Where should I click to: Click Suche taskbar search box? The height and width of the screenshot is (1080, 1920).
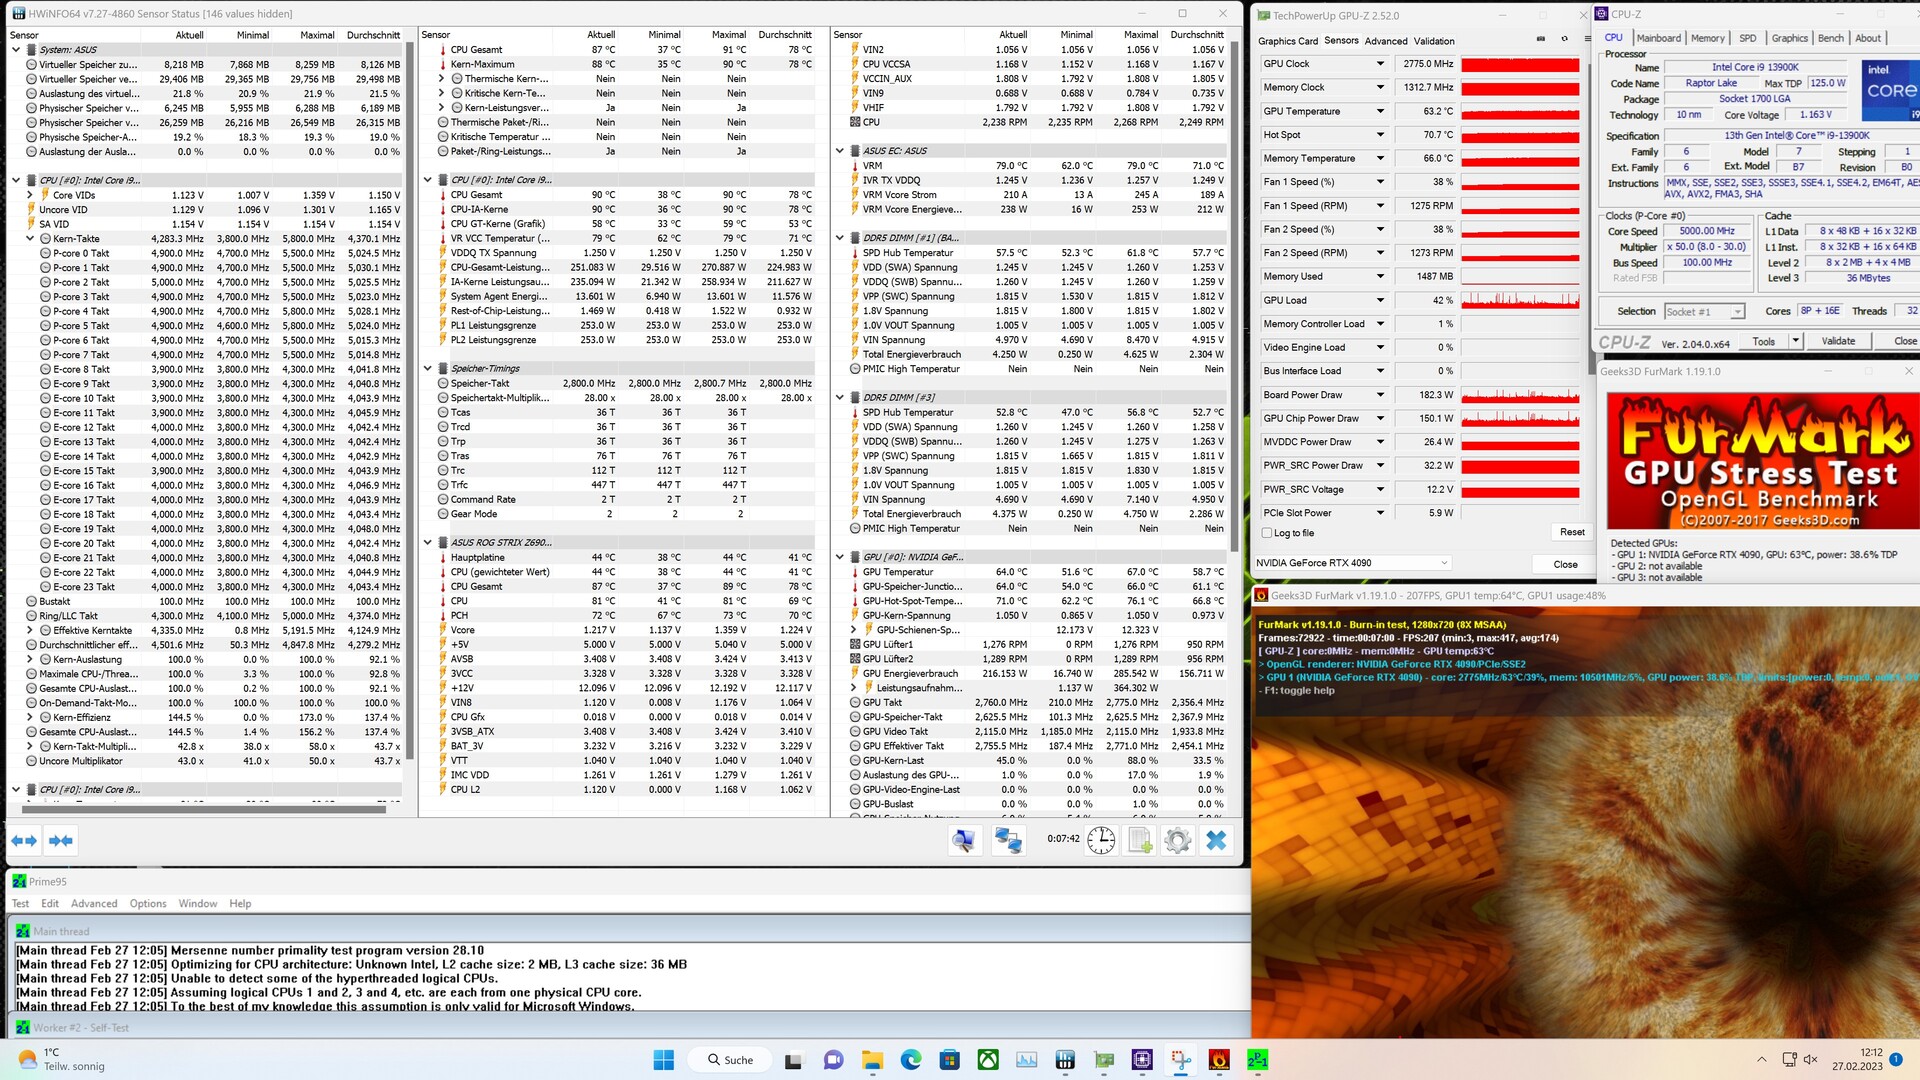click(729, 1060)
